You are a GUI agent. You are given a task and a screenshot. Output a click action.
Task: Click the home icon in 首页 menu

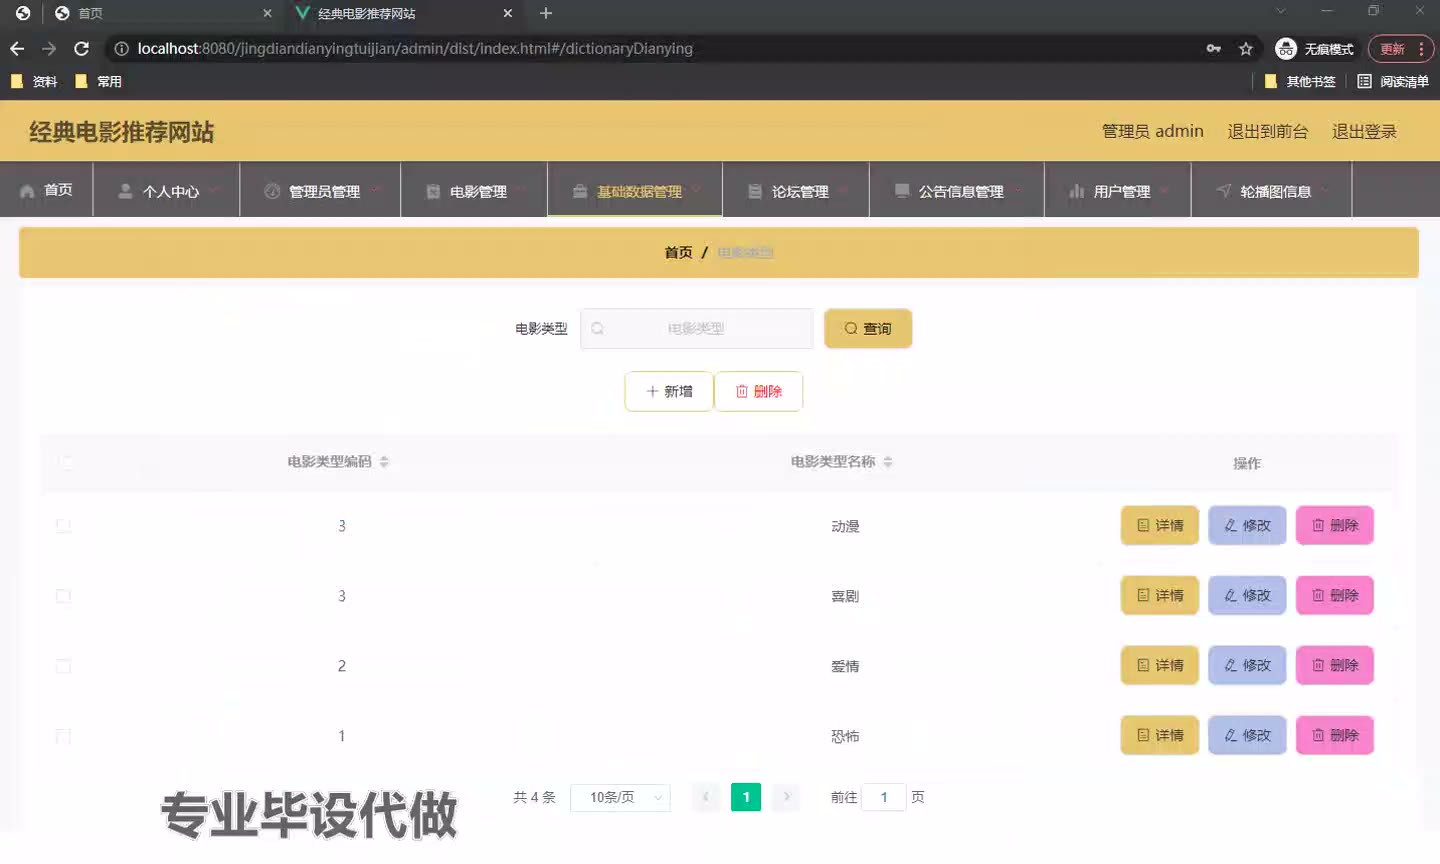coord(27,191)
